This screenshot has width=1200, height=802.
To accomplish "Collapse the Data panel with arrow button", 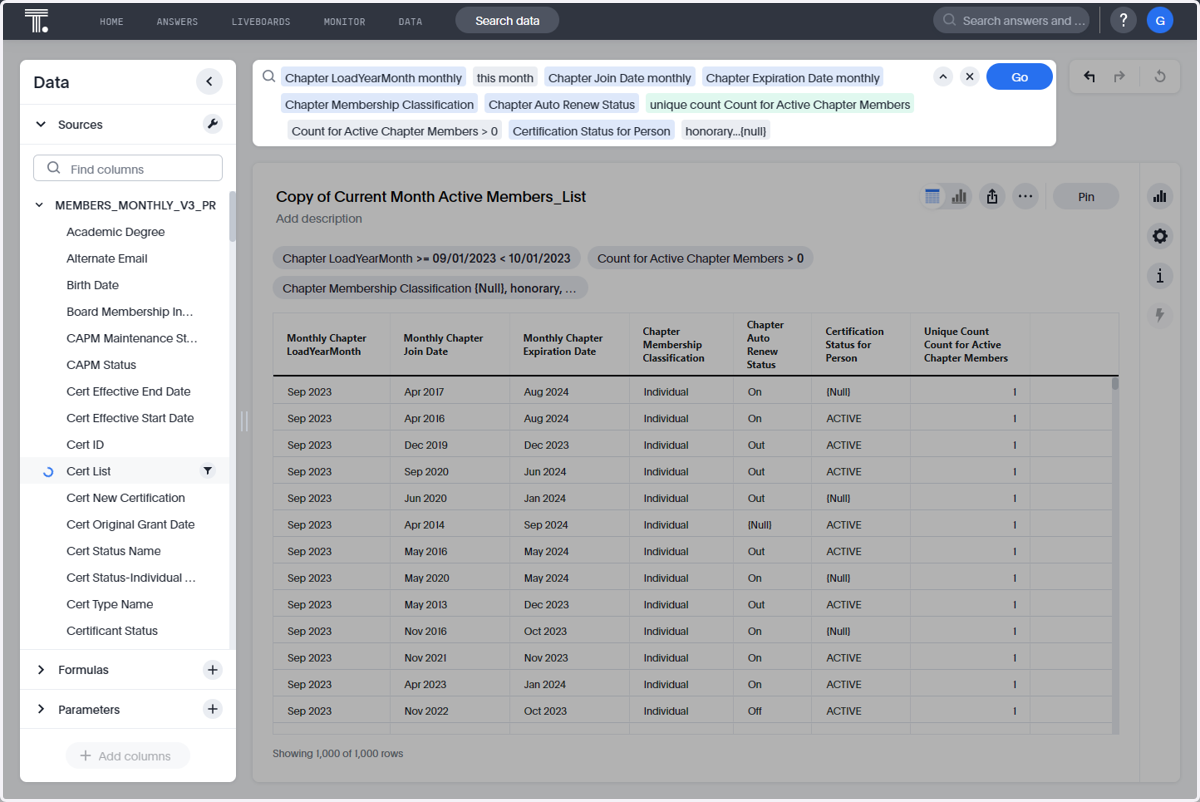I will point(209,82).
